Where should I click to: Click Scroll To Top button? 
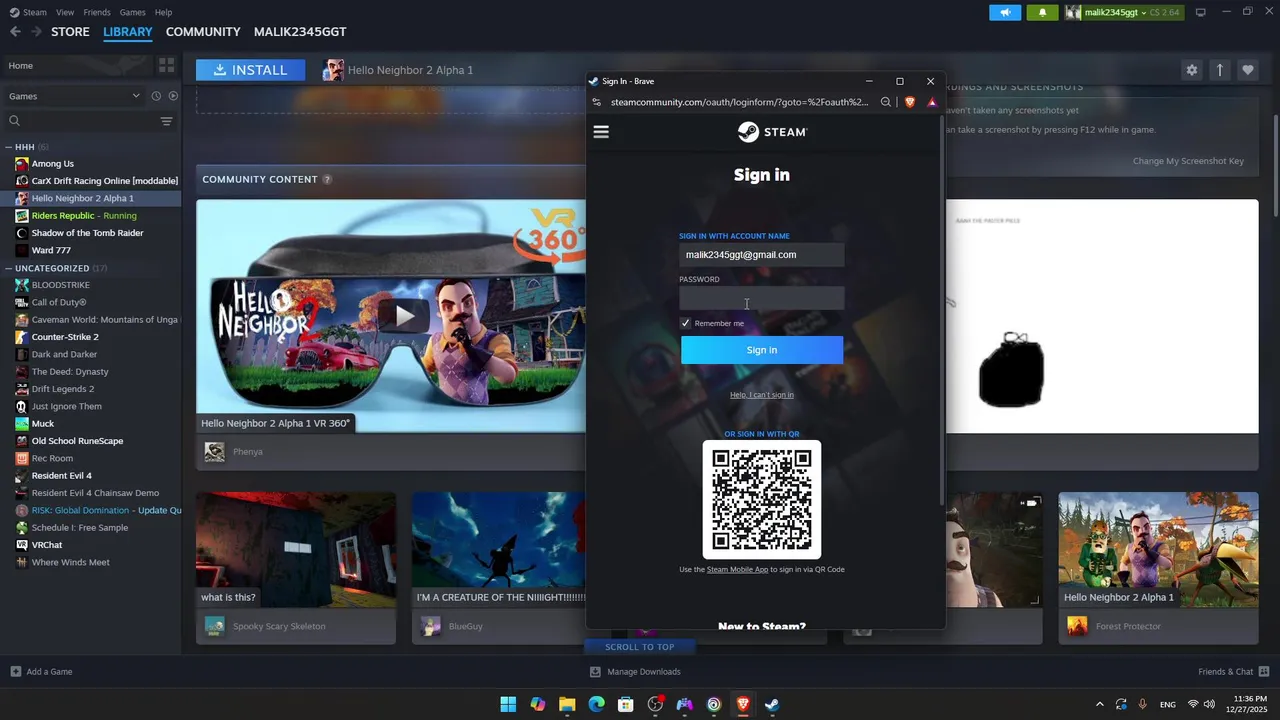pos(640,647)
